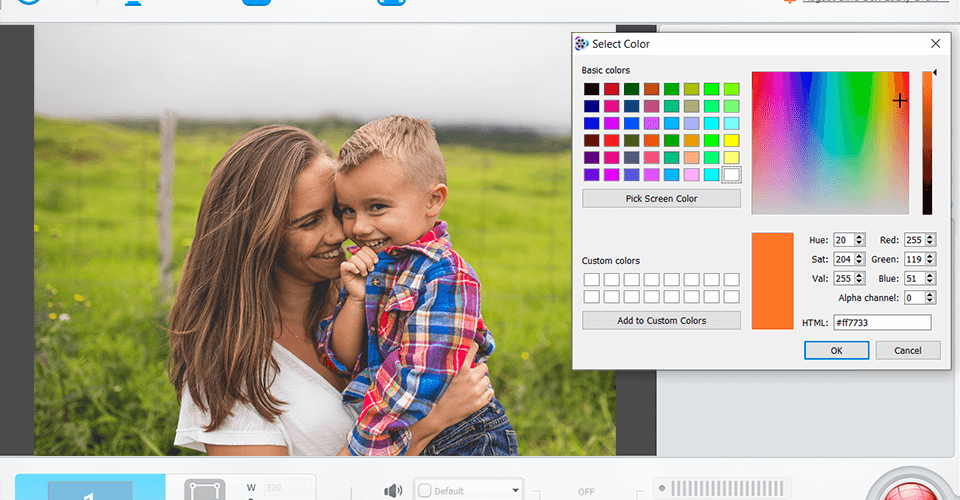Decrease the Alpha channel value

click(930, 300)
